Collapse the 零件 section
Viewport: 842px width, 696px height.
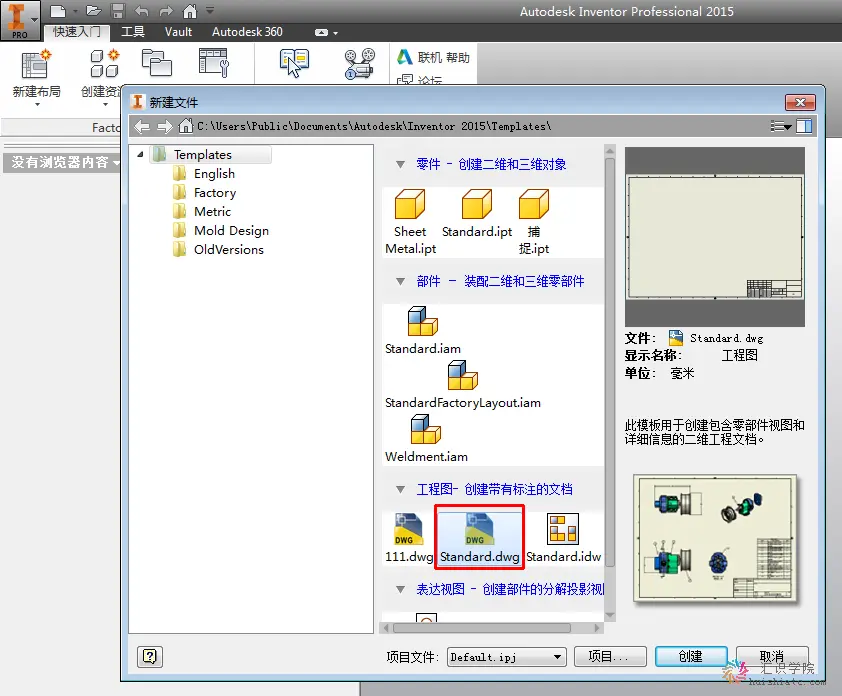tap(400, 164)
